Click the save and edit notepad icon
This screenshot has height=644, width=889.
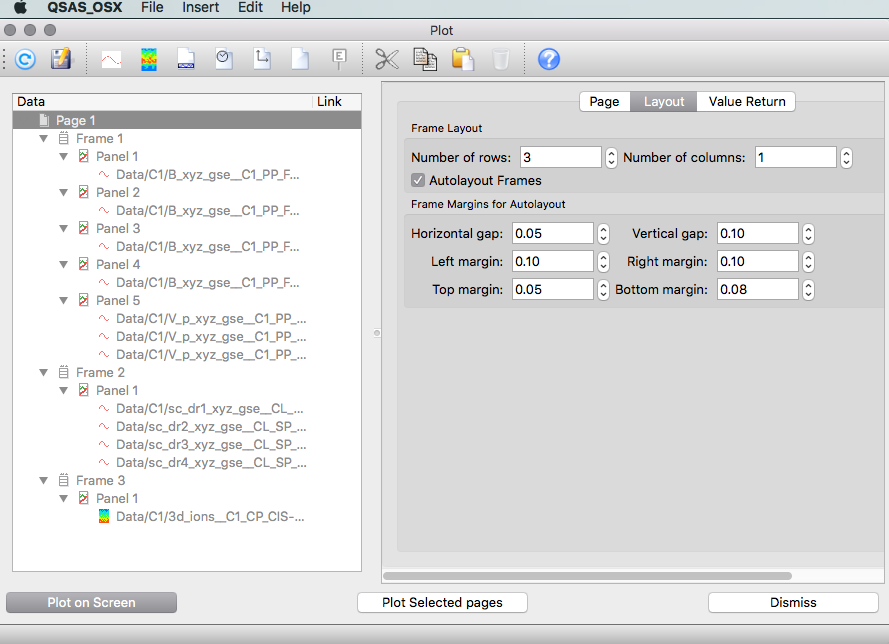point(61,60)
